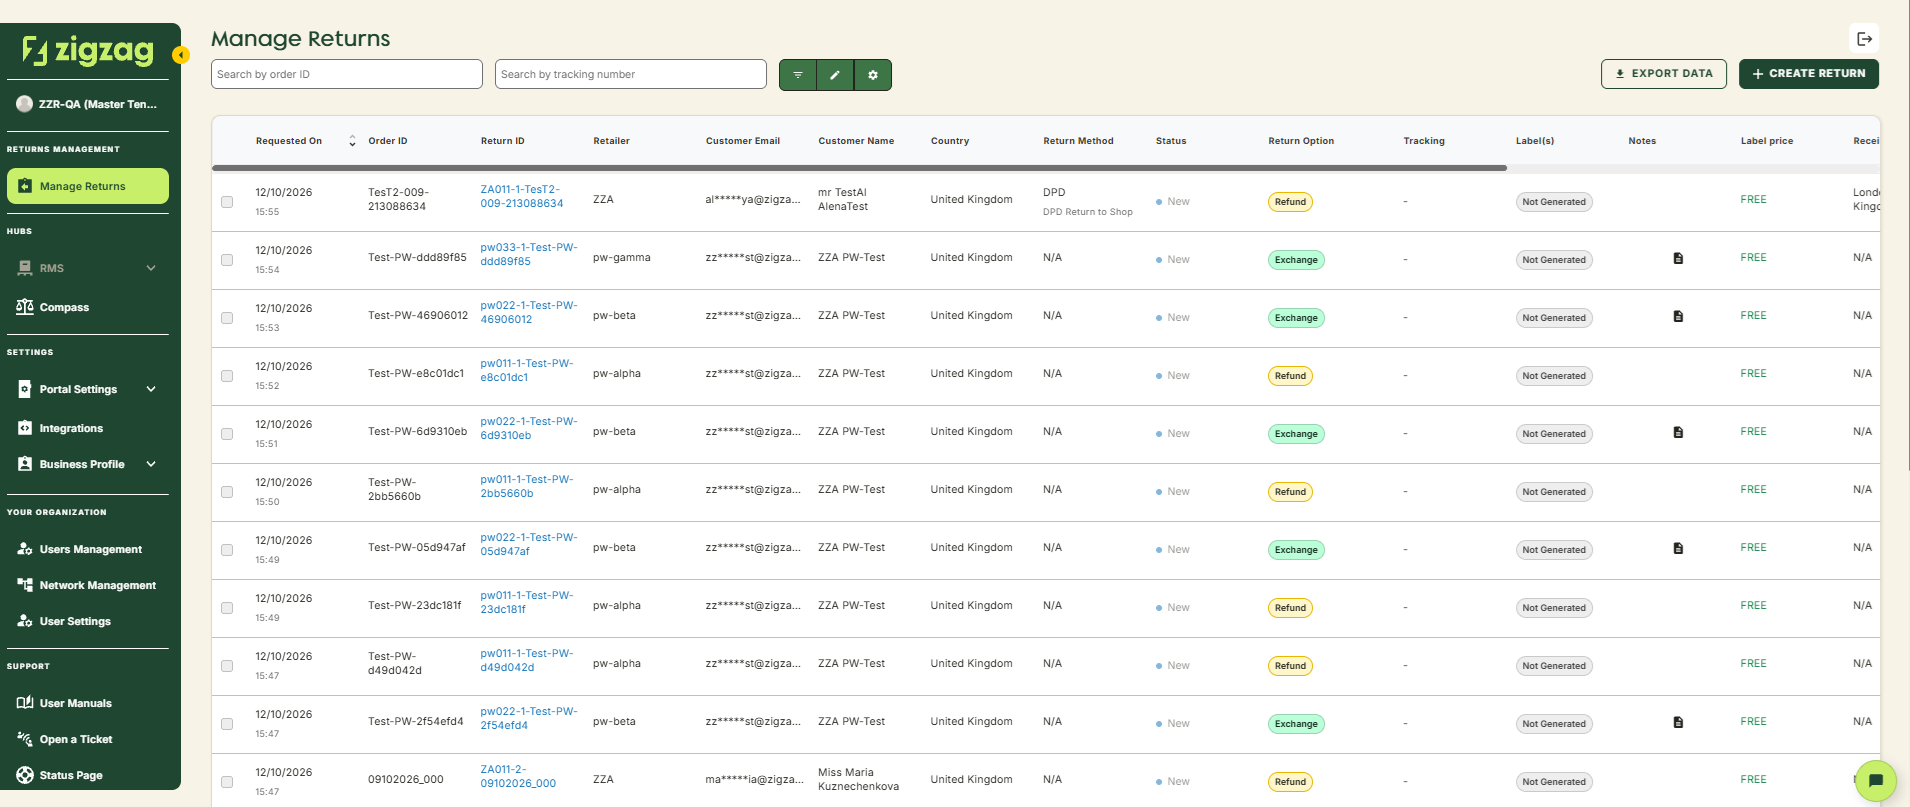Tick checkbox for order Test-PW-6d9310eb

click(227, 434)
